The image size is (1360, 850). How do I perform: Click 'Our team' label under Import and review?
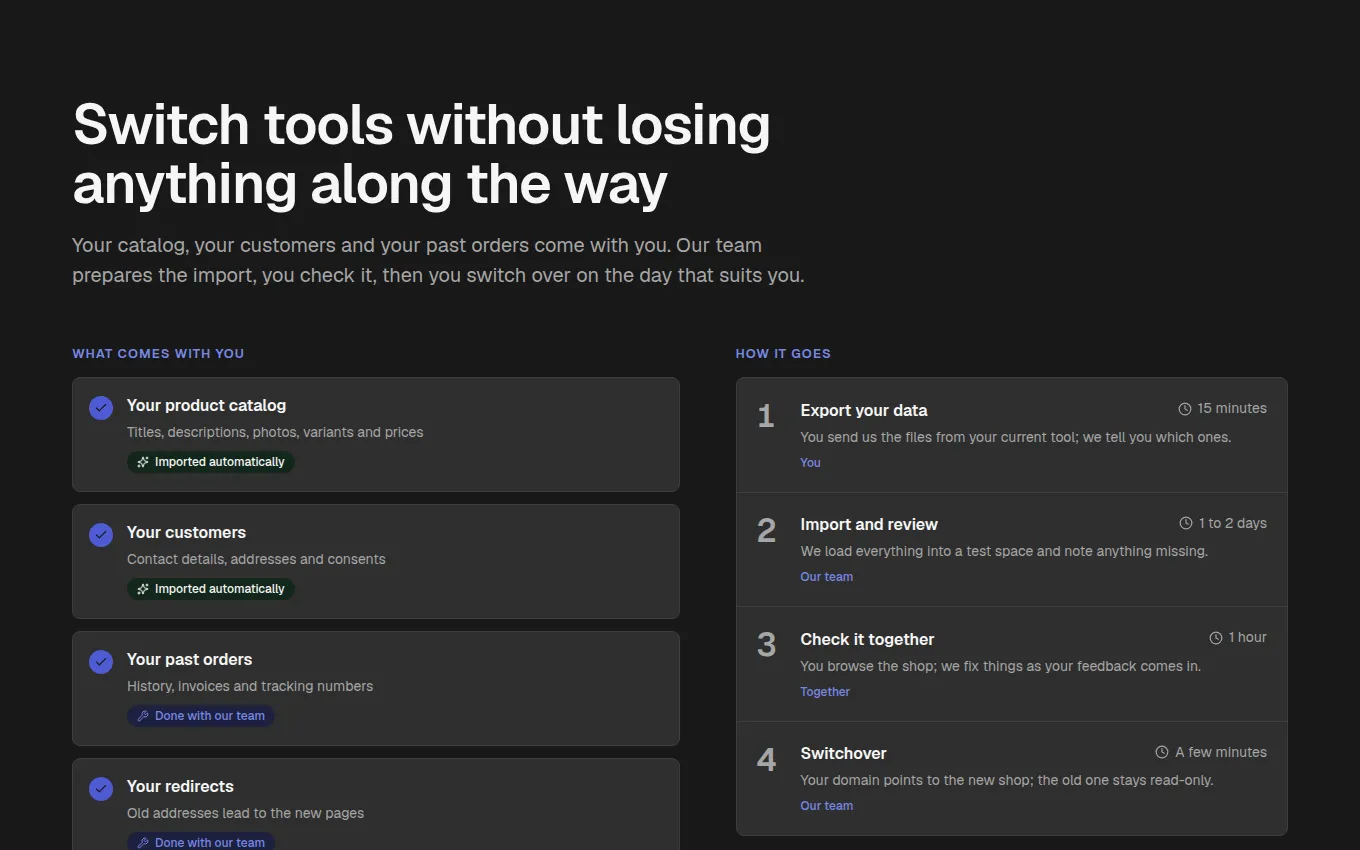(x=826, y=576)
